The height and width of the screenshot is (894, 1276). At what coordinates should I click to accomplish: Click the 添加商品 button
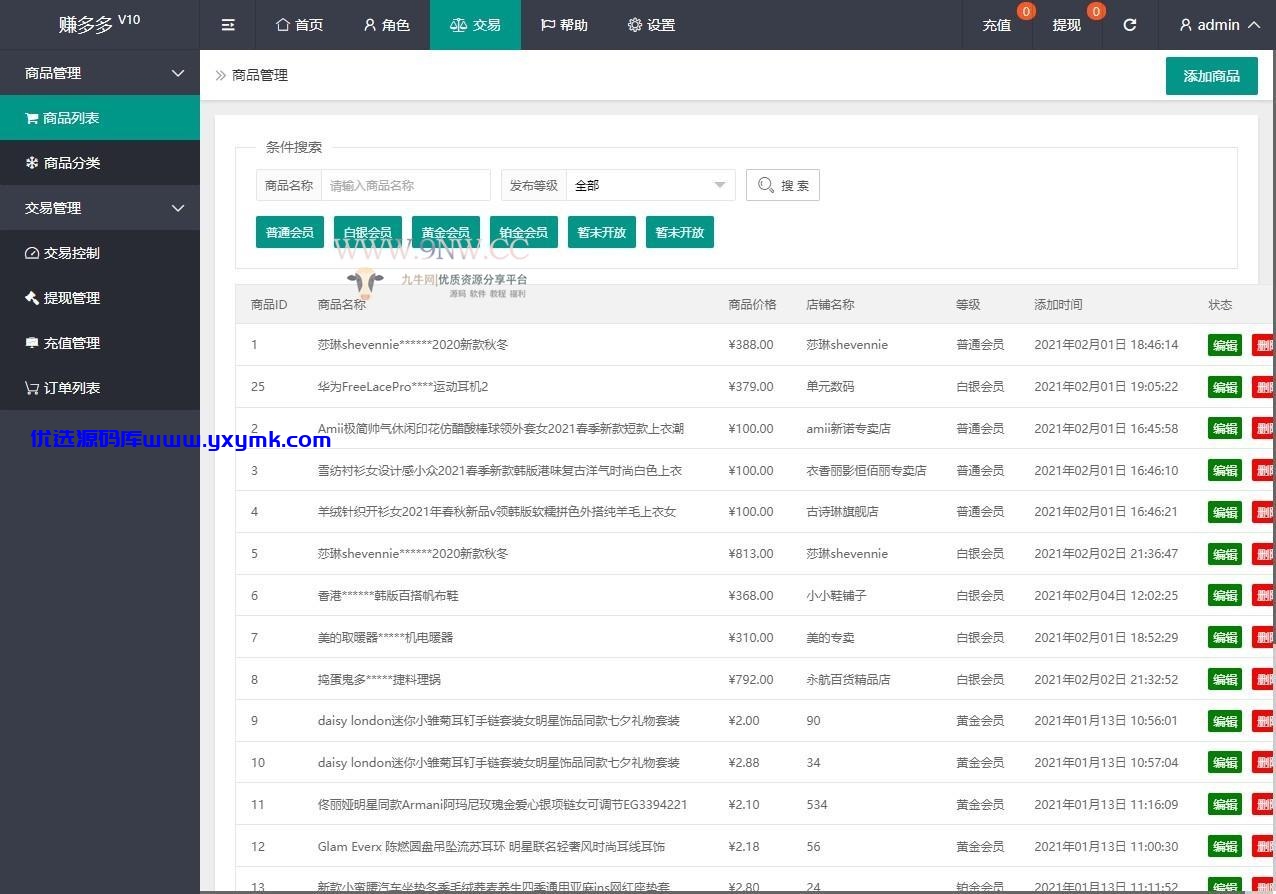pyautogui.click(x=1211, y=76)
